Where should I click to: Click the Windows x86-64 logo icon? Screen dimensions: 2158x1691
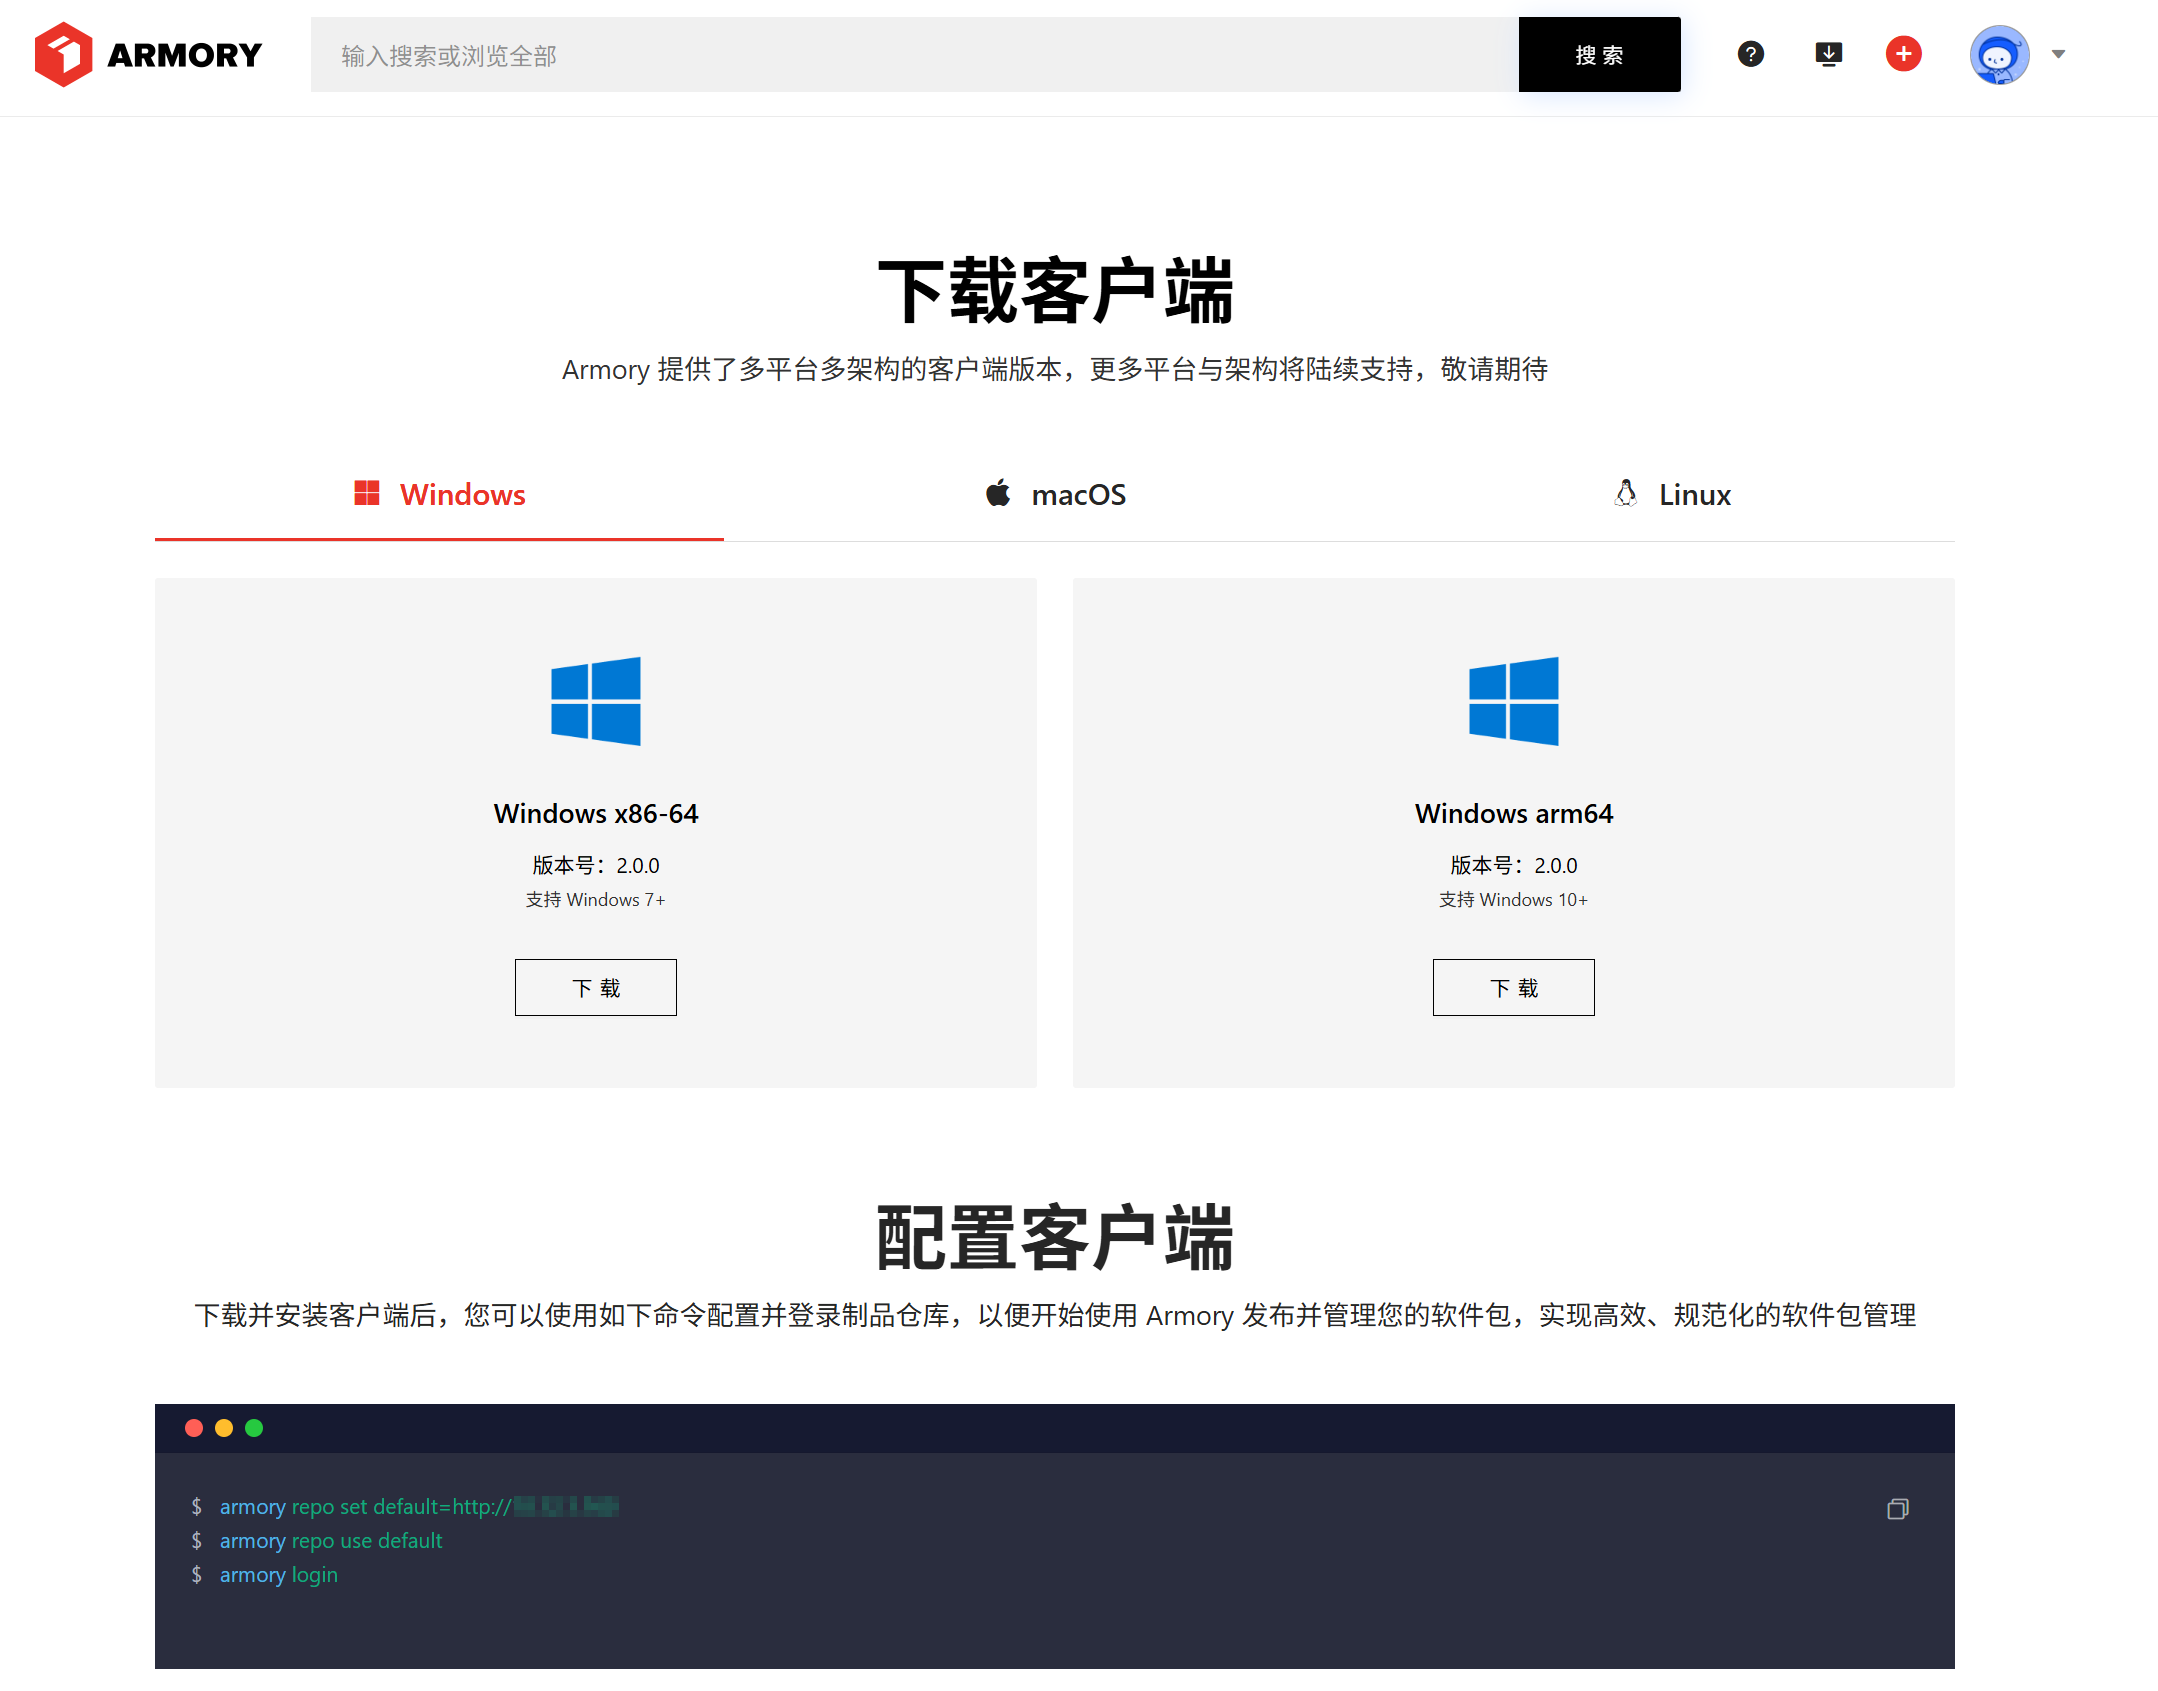(596, 701)
